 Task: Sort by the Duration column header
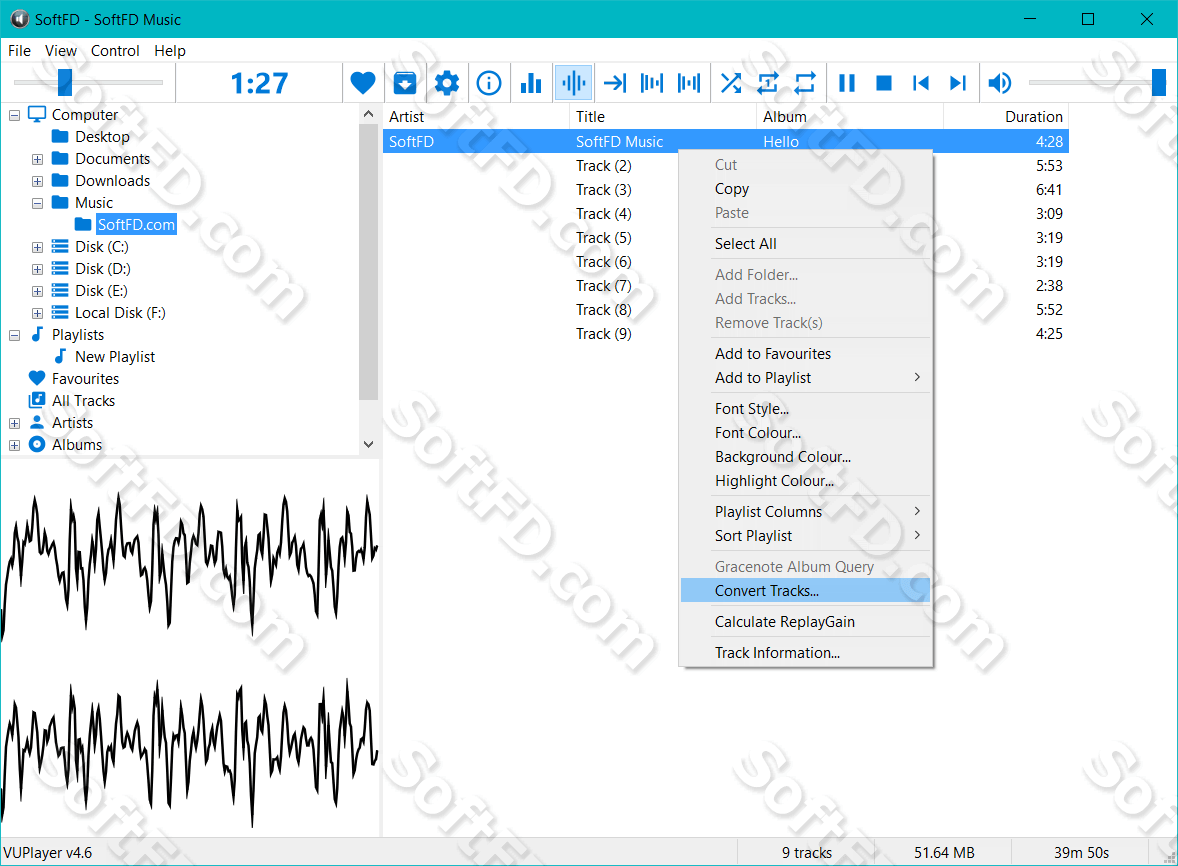coord(1006,116)
